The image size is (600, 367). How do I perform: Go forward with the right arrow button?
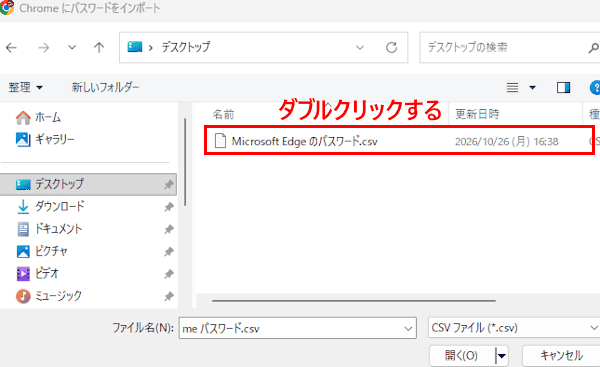coord(44,48)
